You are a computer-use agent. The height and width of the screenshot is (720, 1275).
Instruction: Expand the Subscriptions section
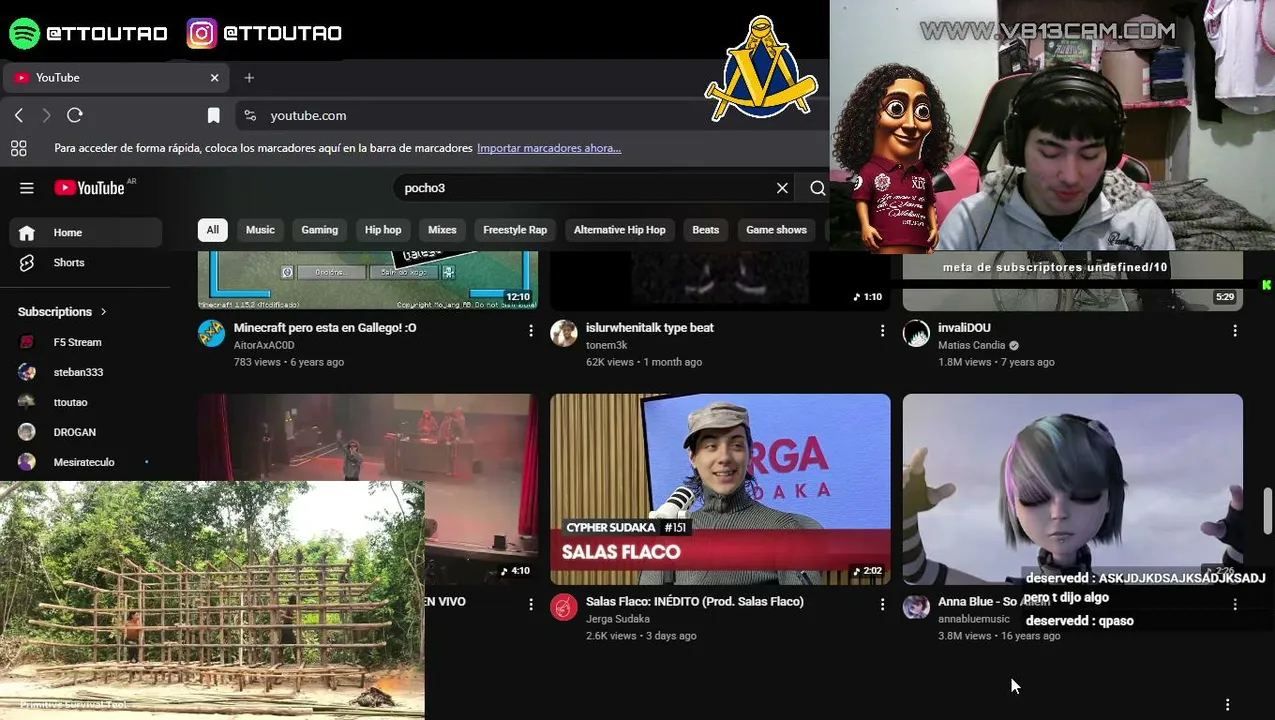coord(62,312)
